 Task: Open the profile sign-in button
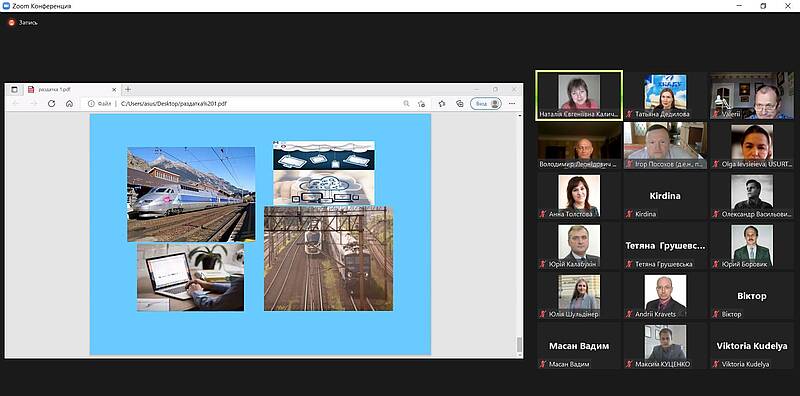pyautogui.click(x=486, y=104)
